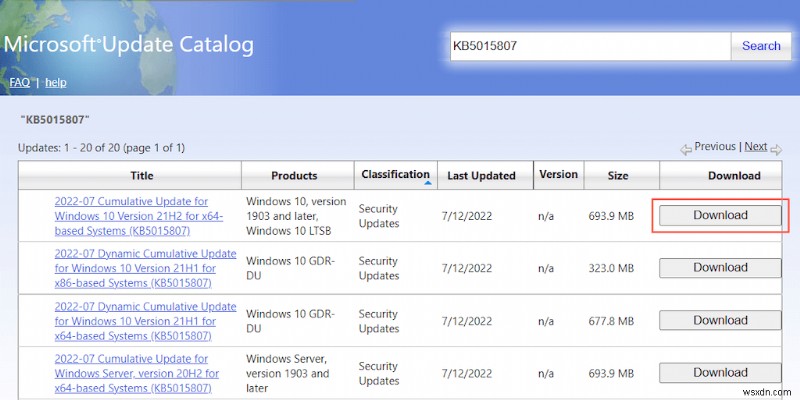The image size is (800, 400).
Task: Click the Search button
Action: pos(761,46)
